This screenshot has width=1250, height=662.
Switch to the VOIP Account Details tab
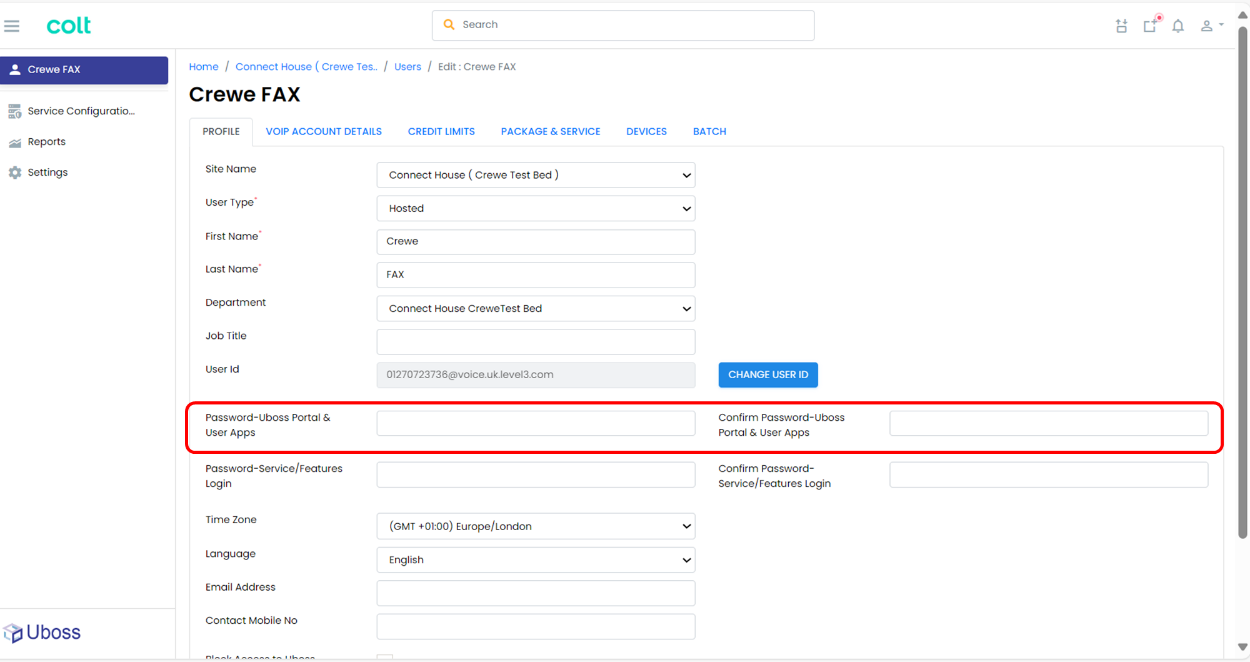(323, 131)
